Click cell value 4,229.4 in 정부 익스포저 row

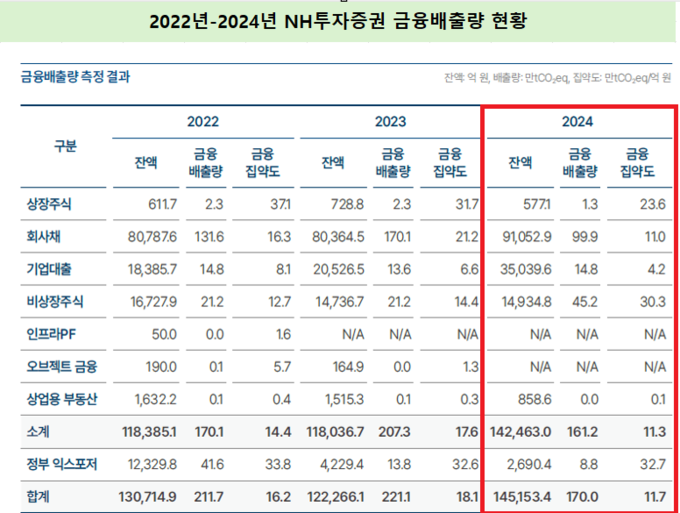pos(342,465)
